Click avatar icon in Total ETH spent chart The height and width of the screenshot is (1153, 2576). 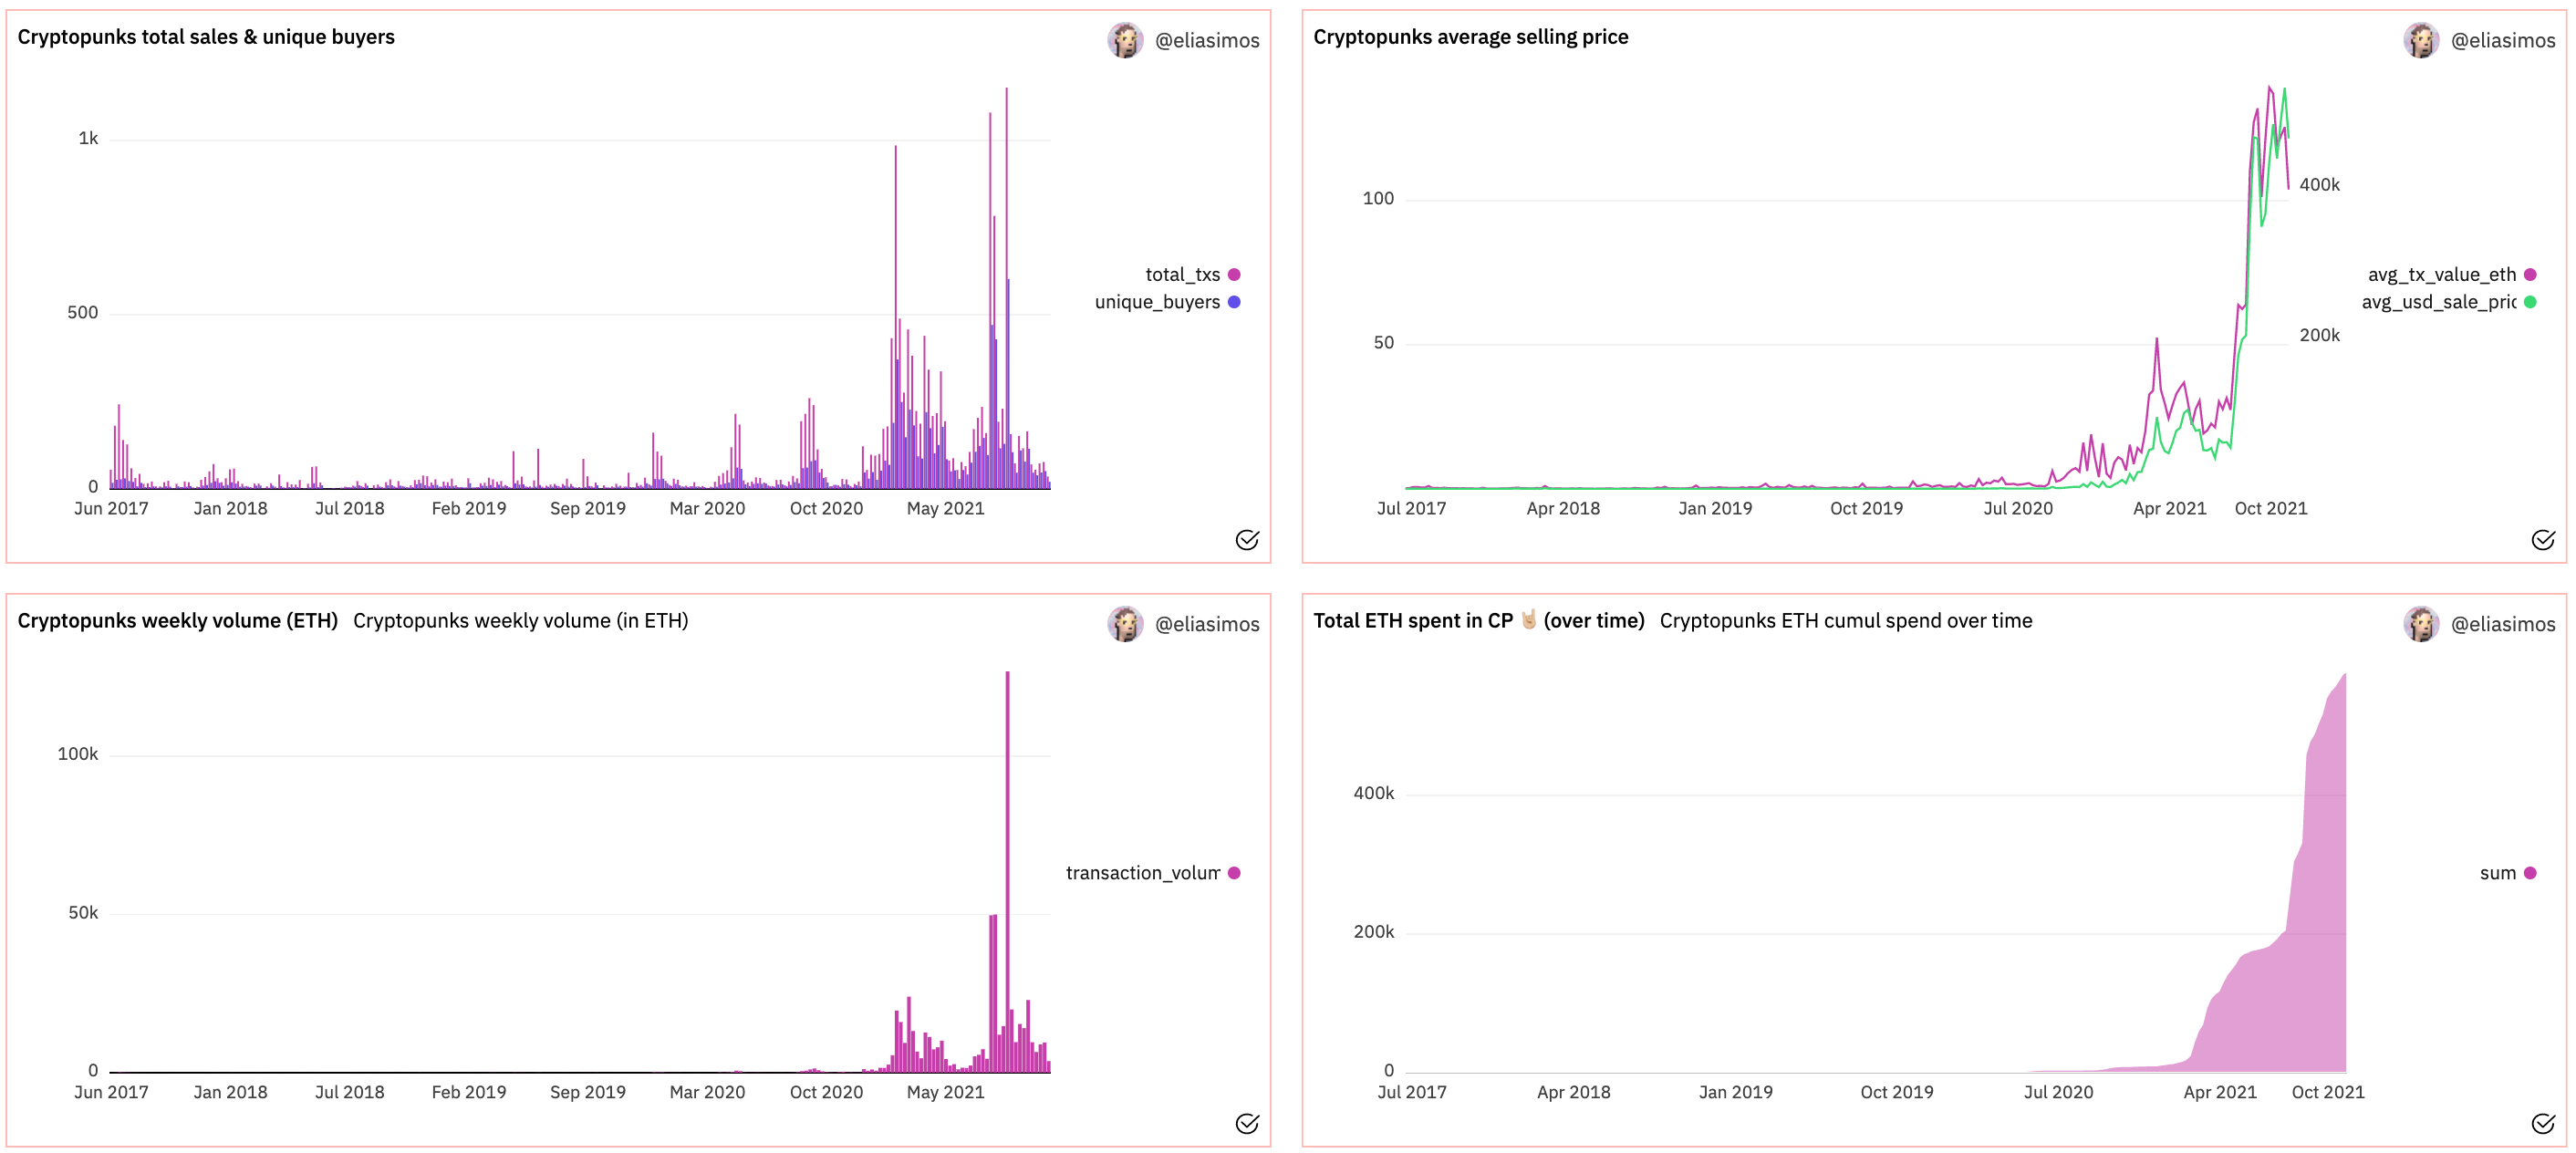[x=2421, y=624]
